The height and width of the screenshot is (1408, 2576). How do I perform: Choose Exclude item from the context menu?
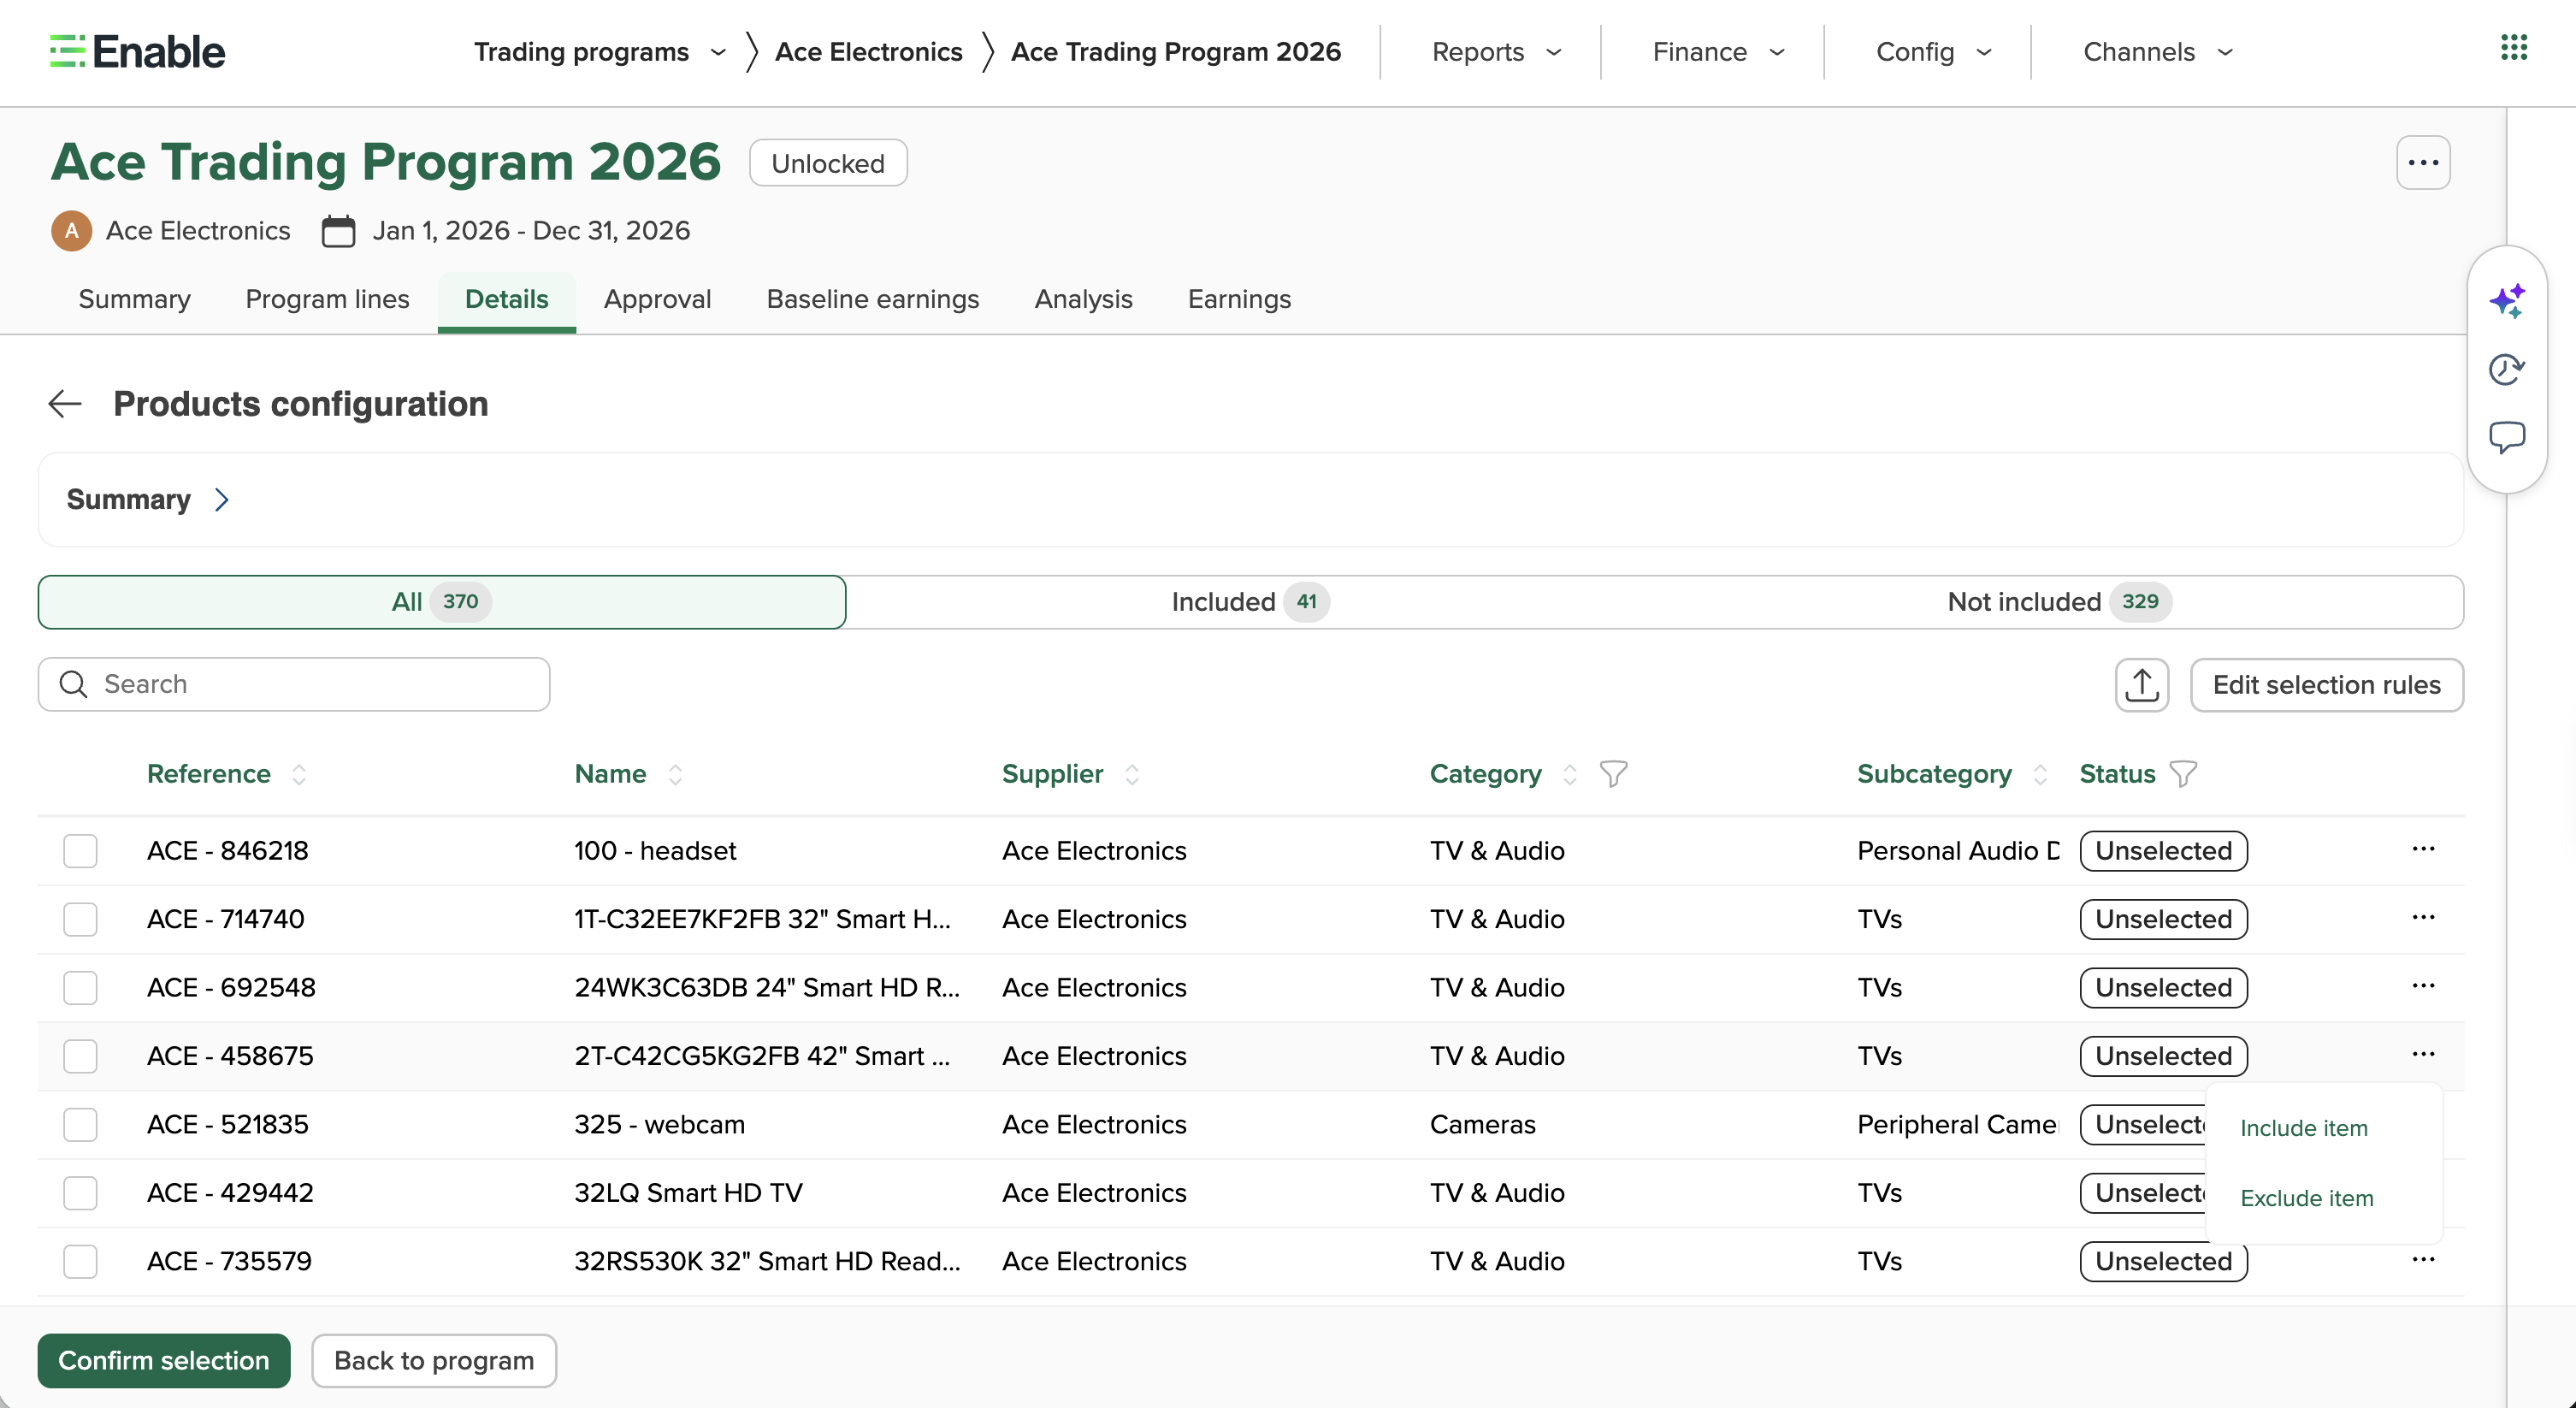(x=2306, y=1198)
